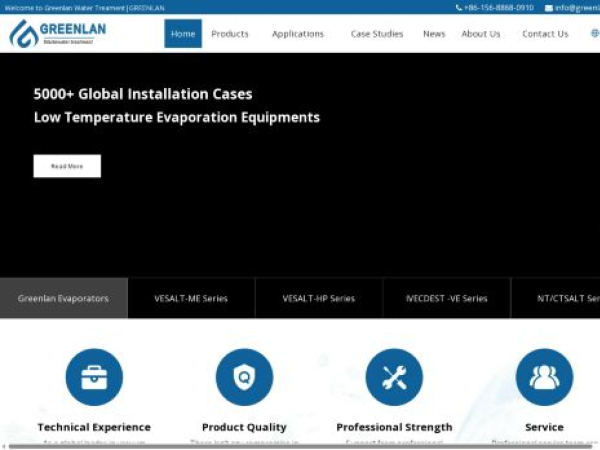Viewport: 600px width, 450px height.
Task: Click the Greenlan logo
Action: pyautogui.click(x=57, y=33)
